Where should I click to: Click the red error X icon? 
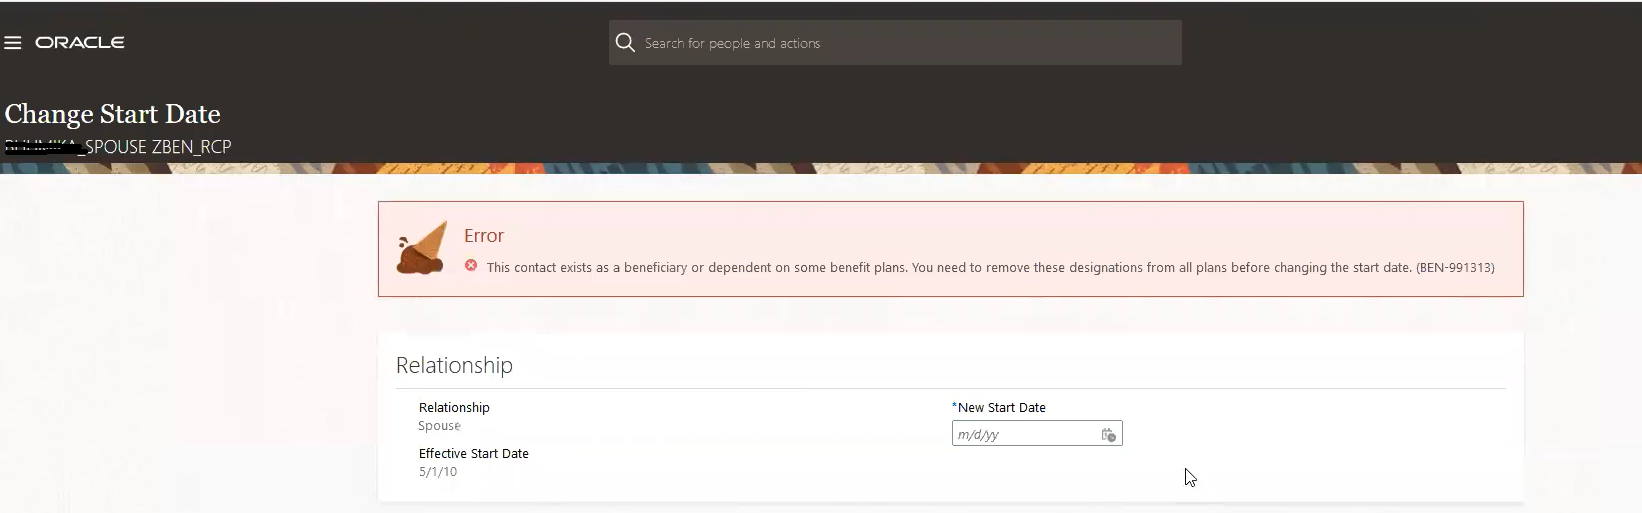pyautogui.click(x=471, y=266)
